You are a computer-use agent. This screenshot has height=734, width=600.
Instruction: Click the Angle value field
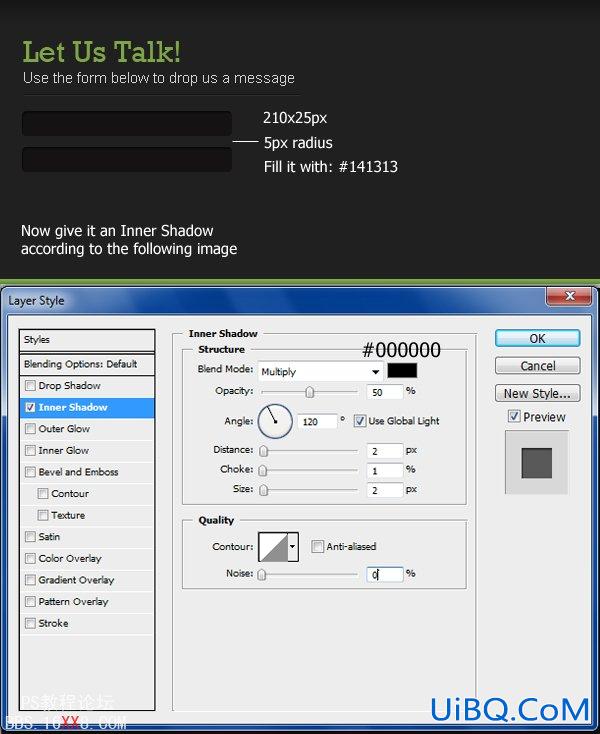317,421
